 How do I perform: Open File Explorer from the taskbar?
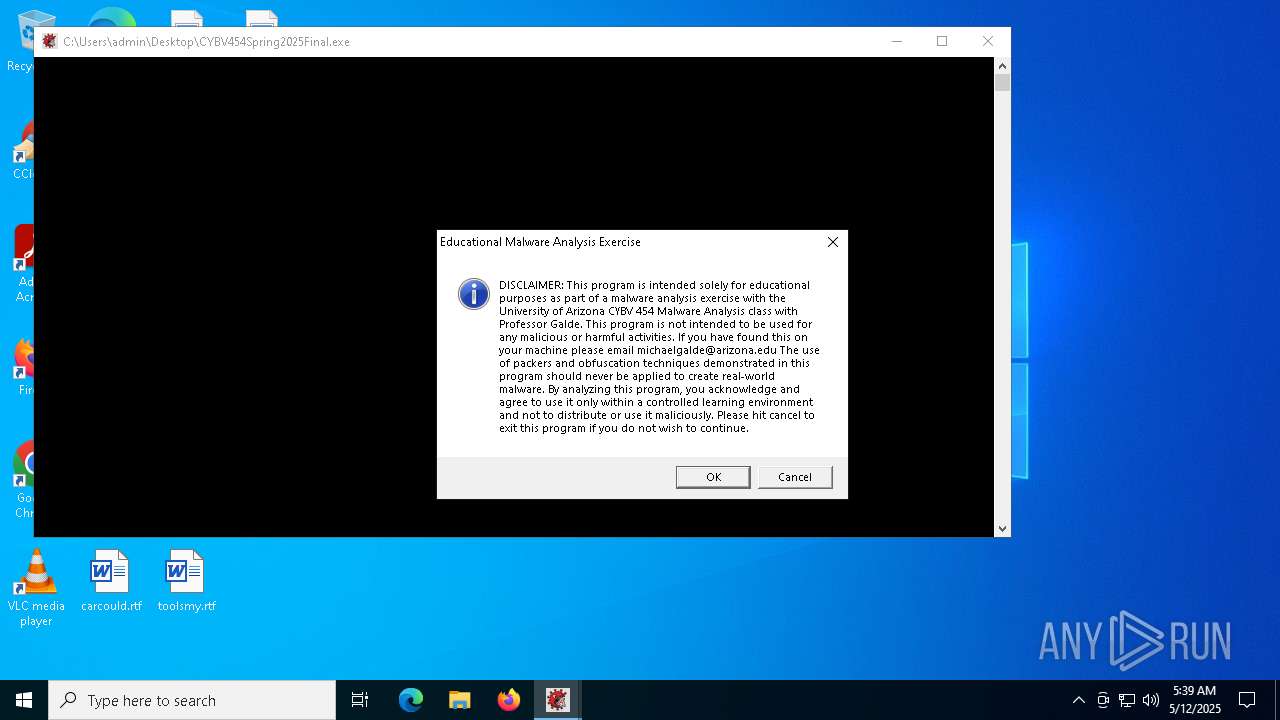pyautogui.click(x=460, y=700)
